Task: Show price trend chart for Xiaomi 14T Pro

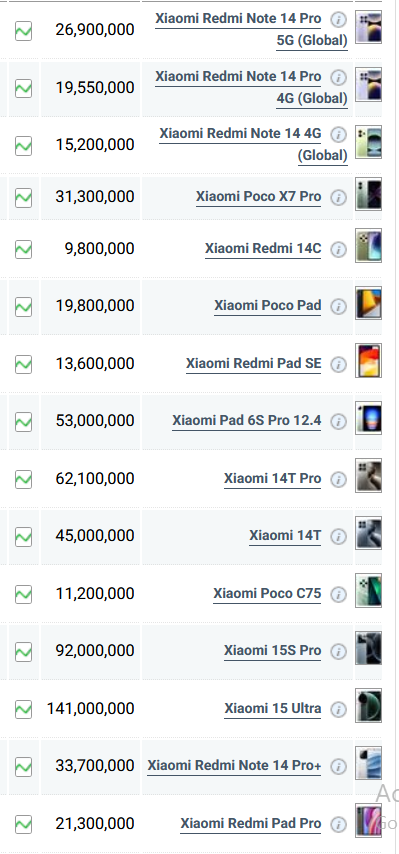Action: pos(23,479)
